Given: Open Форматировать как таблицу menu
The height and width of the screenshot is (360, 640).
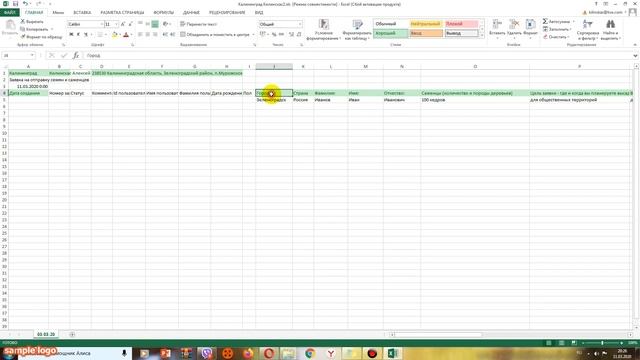Looking at the screenshot, I should (x=357, y=30).
